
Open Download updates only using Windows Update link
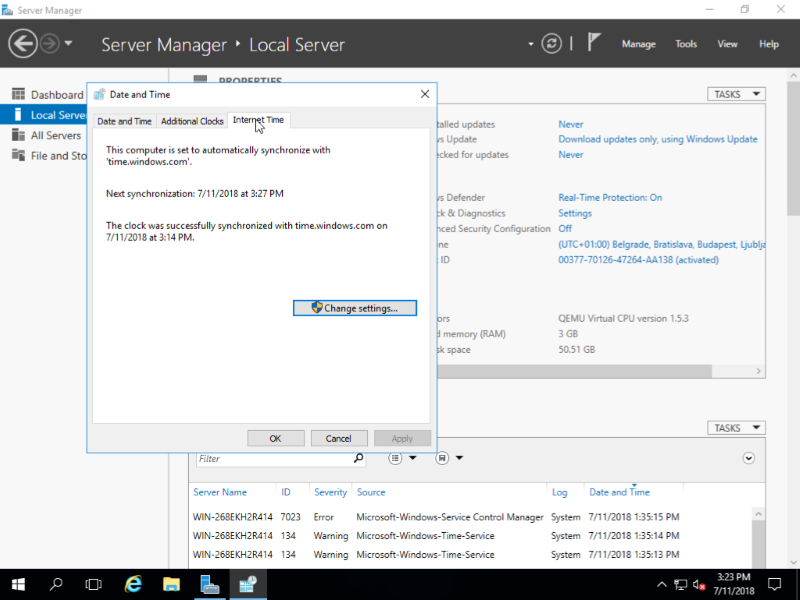pyautogui.click(x=658, y=139)
